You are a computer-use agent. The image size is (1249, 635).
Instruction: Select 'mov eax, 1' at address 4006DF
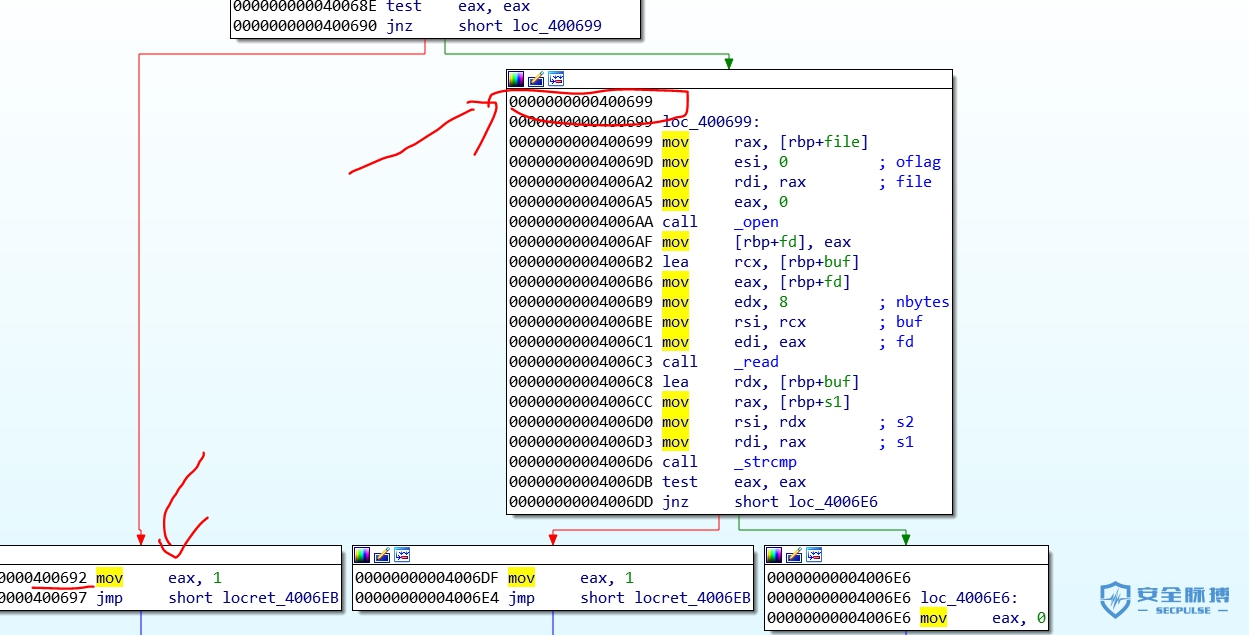(495, 578)
